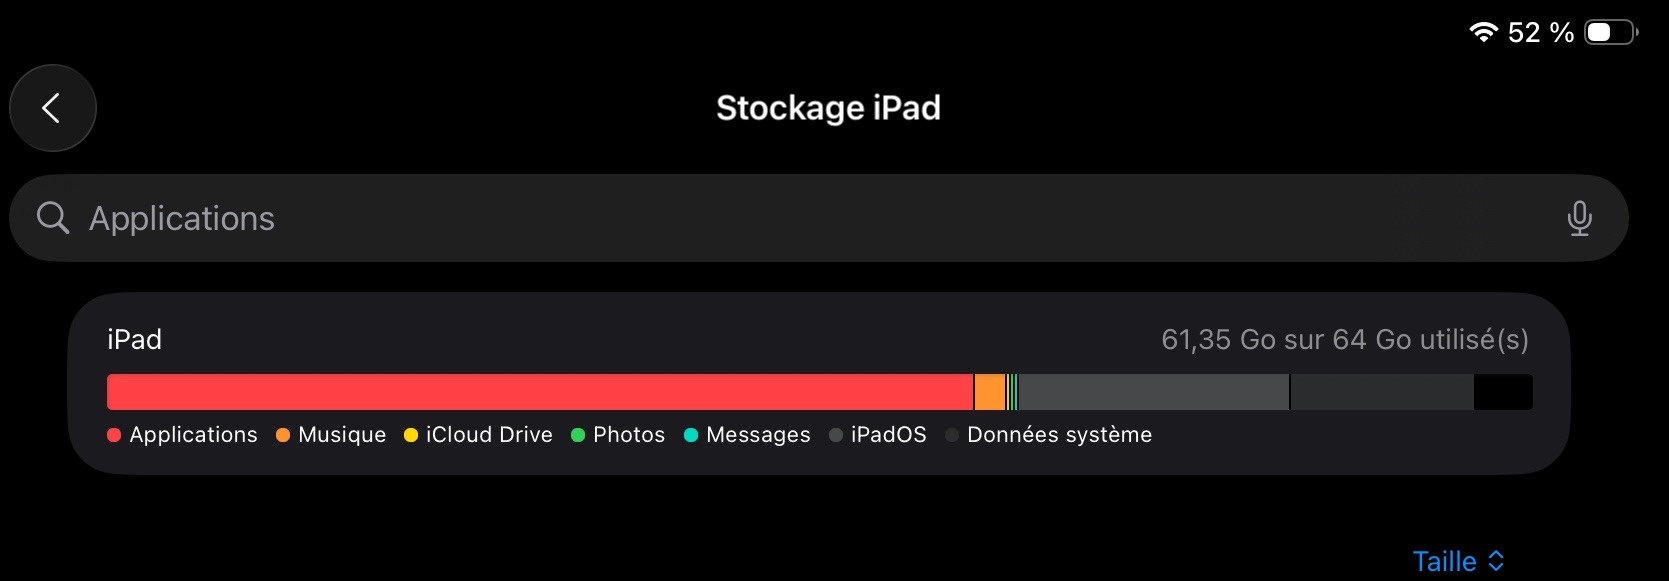
Task: Tap the battery status icon
Action: pos(1610,32)
